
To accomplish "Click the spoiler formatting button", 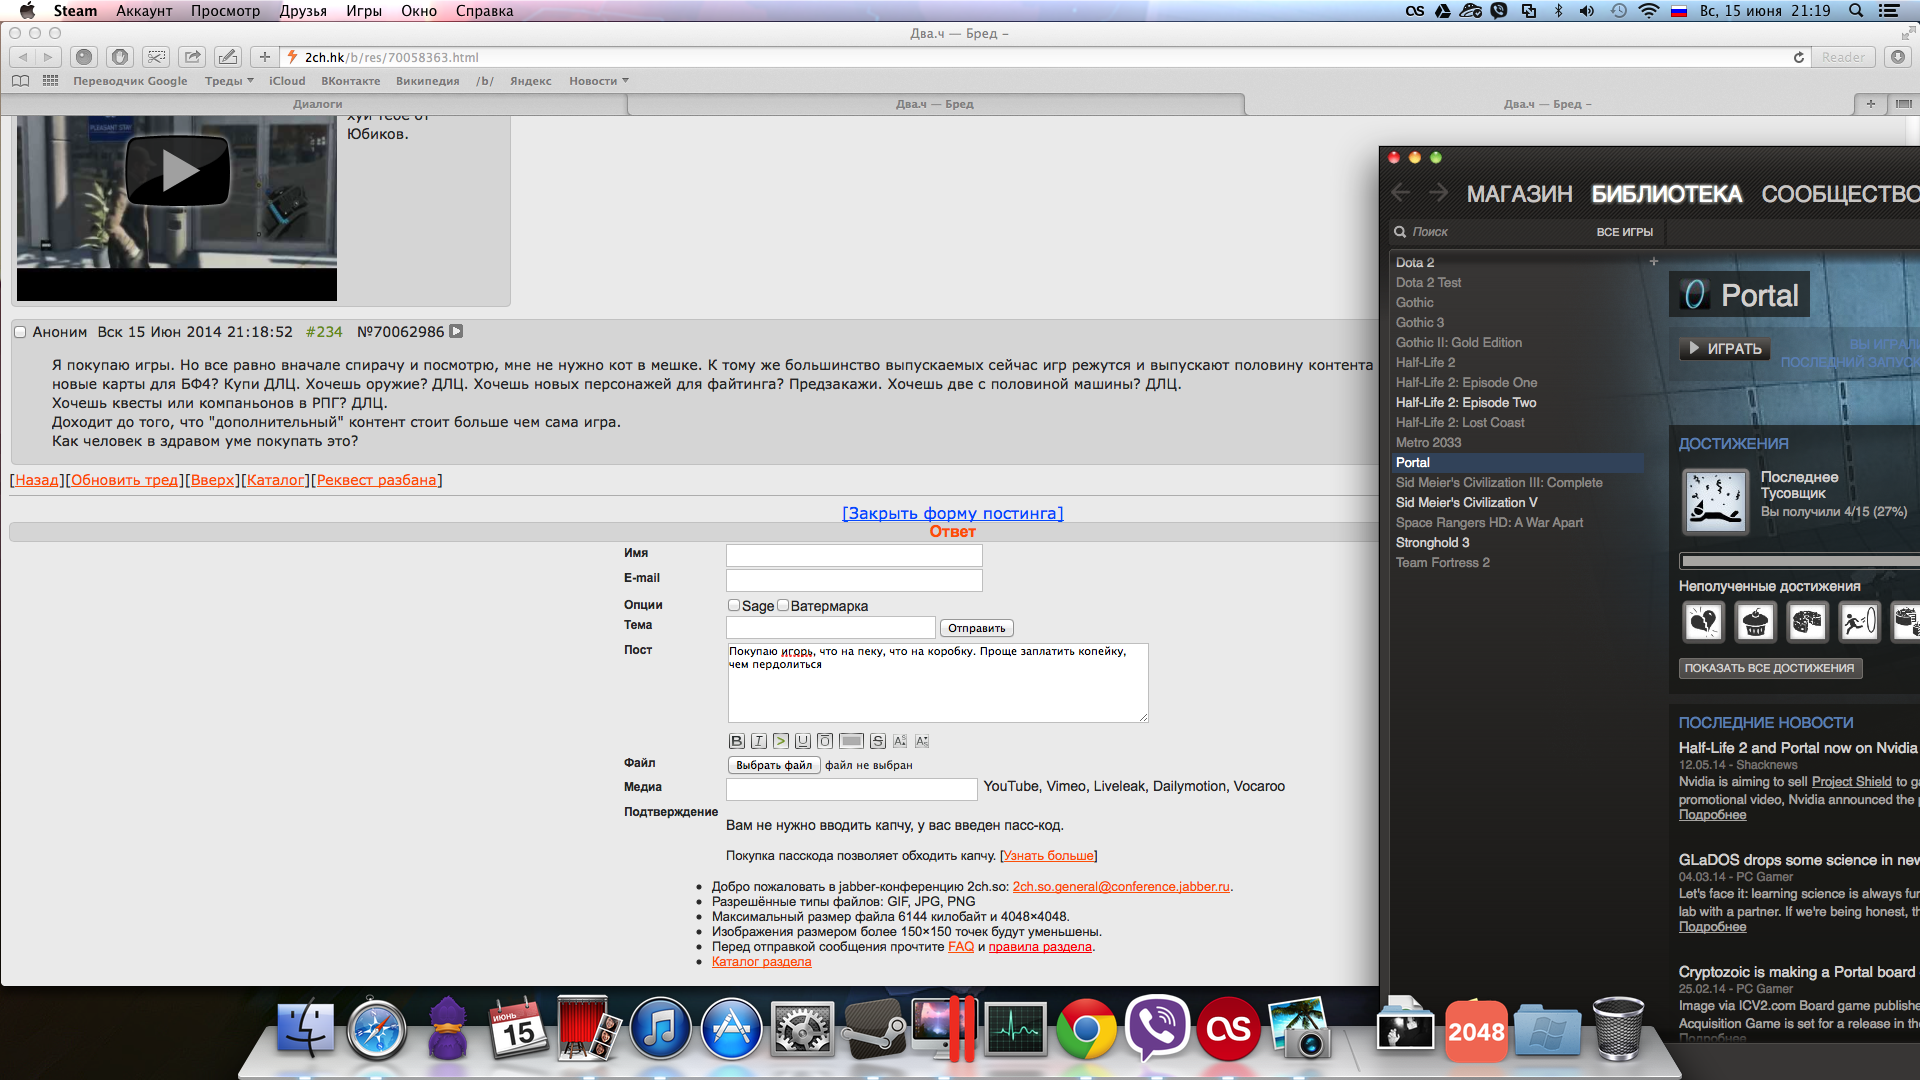I will tap(851, 741).
